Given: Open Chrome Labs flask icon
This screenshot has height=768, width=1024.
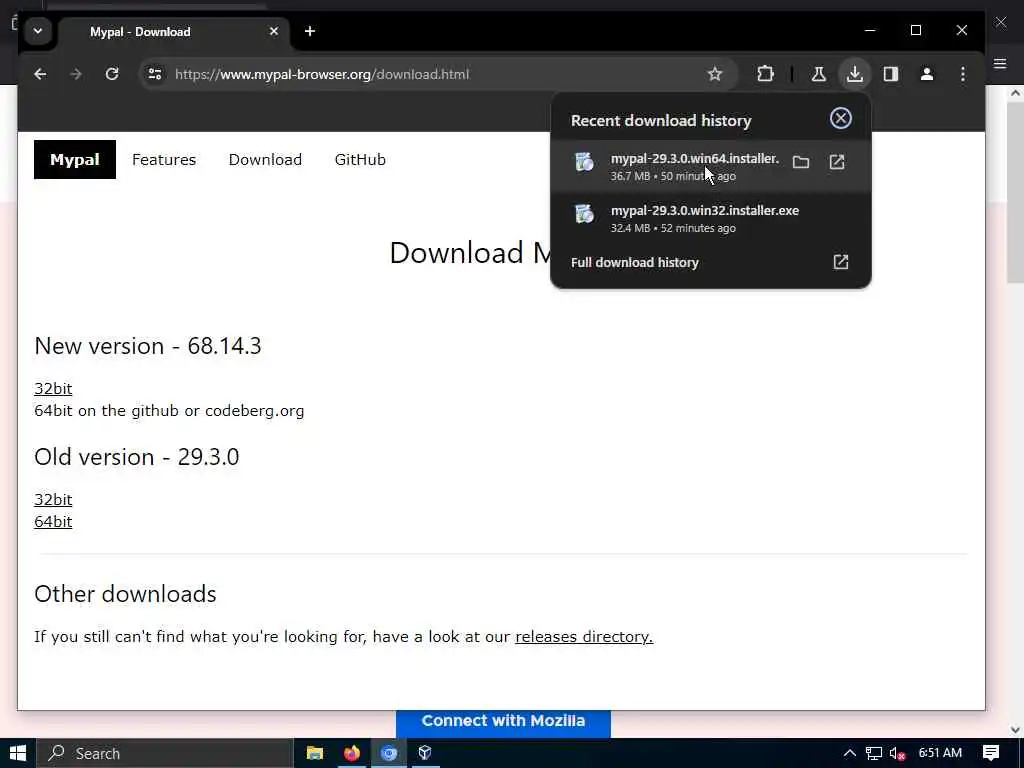Looking at the screenshot, I should (818, 74).
